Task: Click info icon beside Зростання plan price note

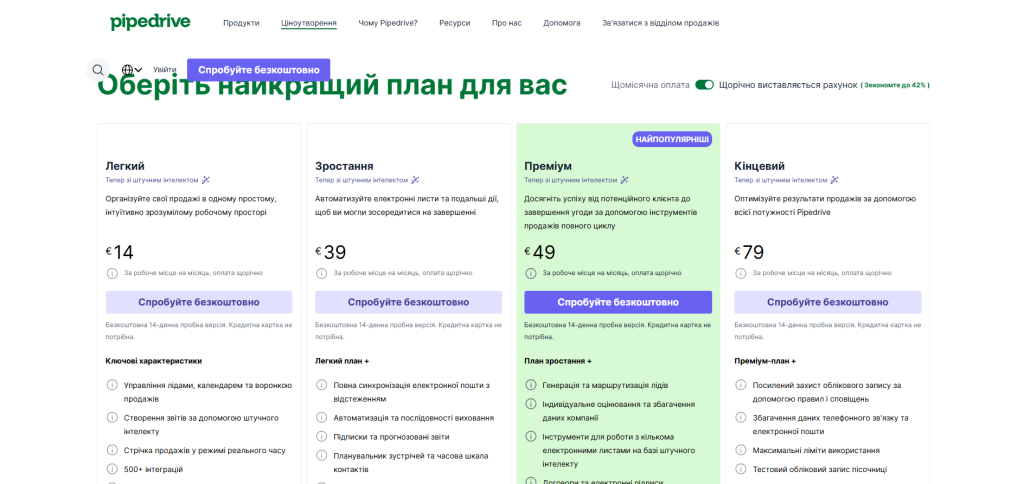Action: tap(322, 273)
